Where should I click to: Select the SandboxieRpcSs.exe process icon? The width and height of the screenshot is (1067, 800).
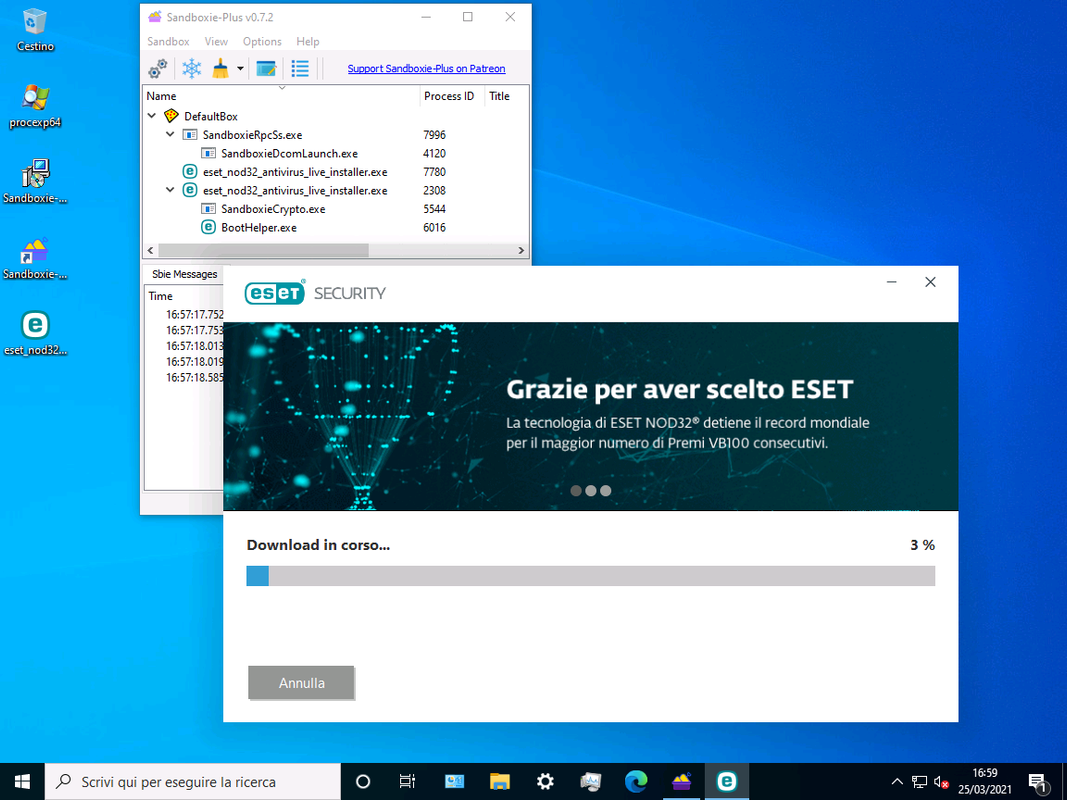click(190, 135)
